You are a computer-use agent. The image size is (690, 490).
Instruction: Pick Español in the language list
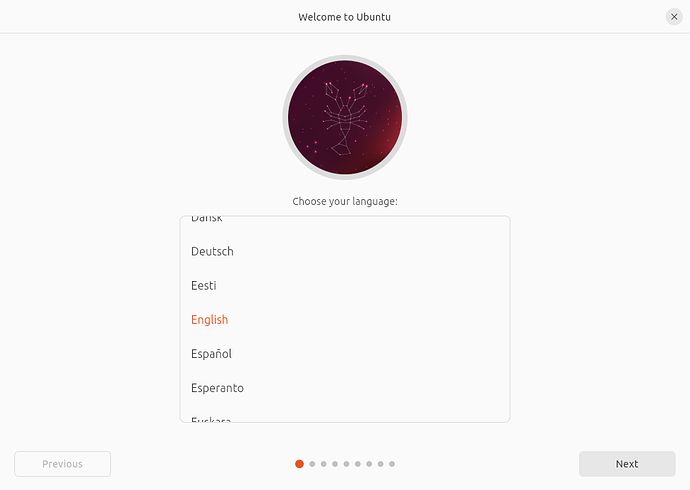pos(345,354)
